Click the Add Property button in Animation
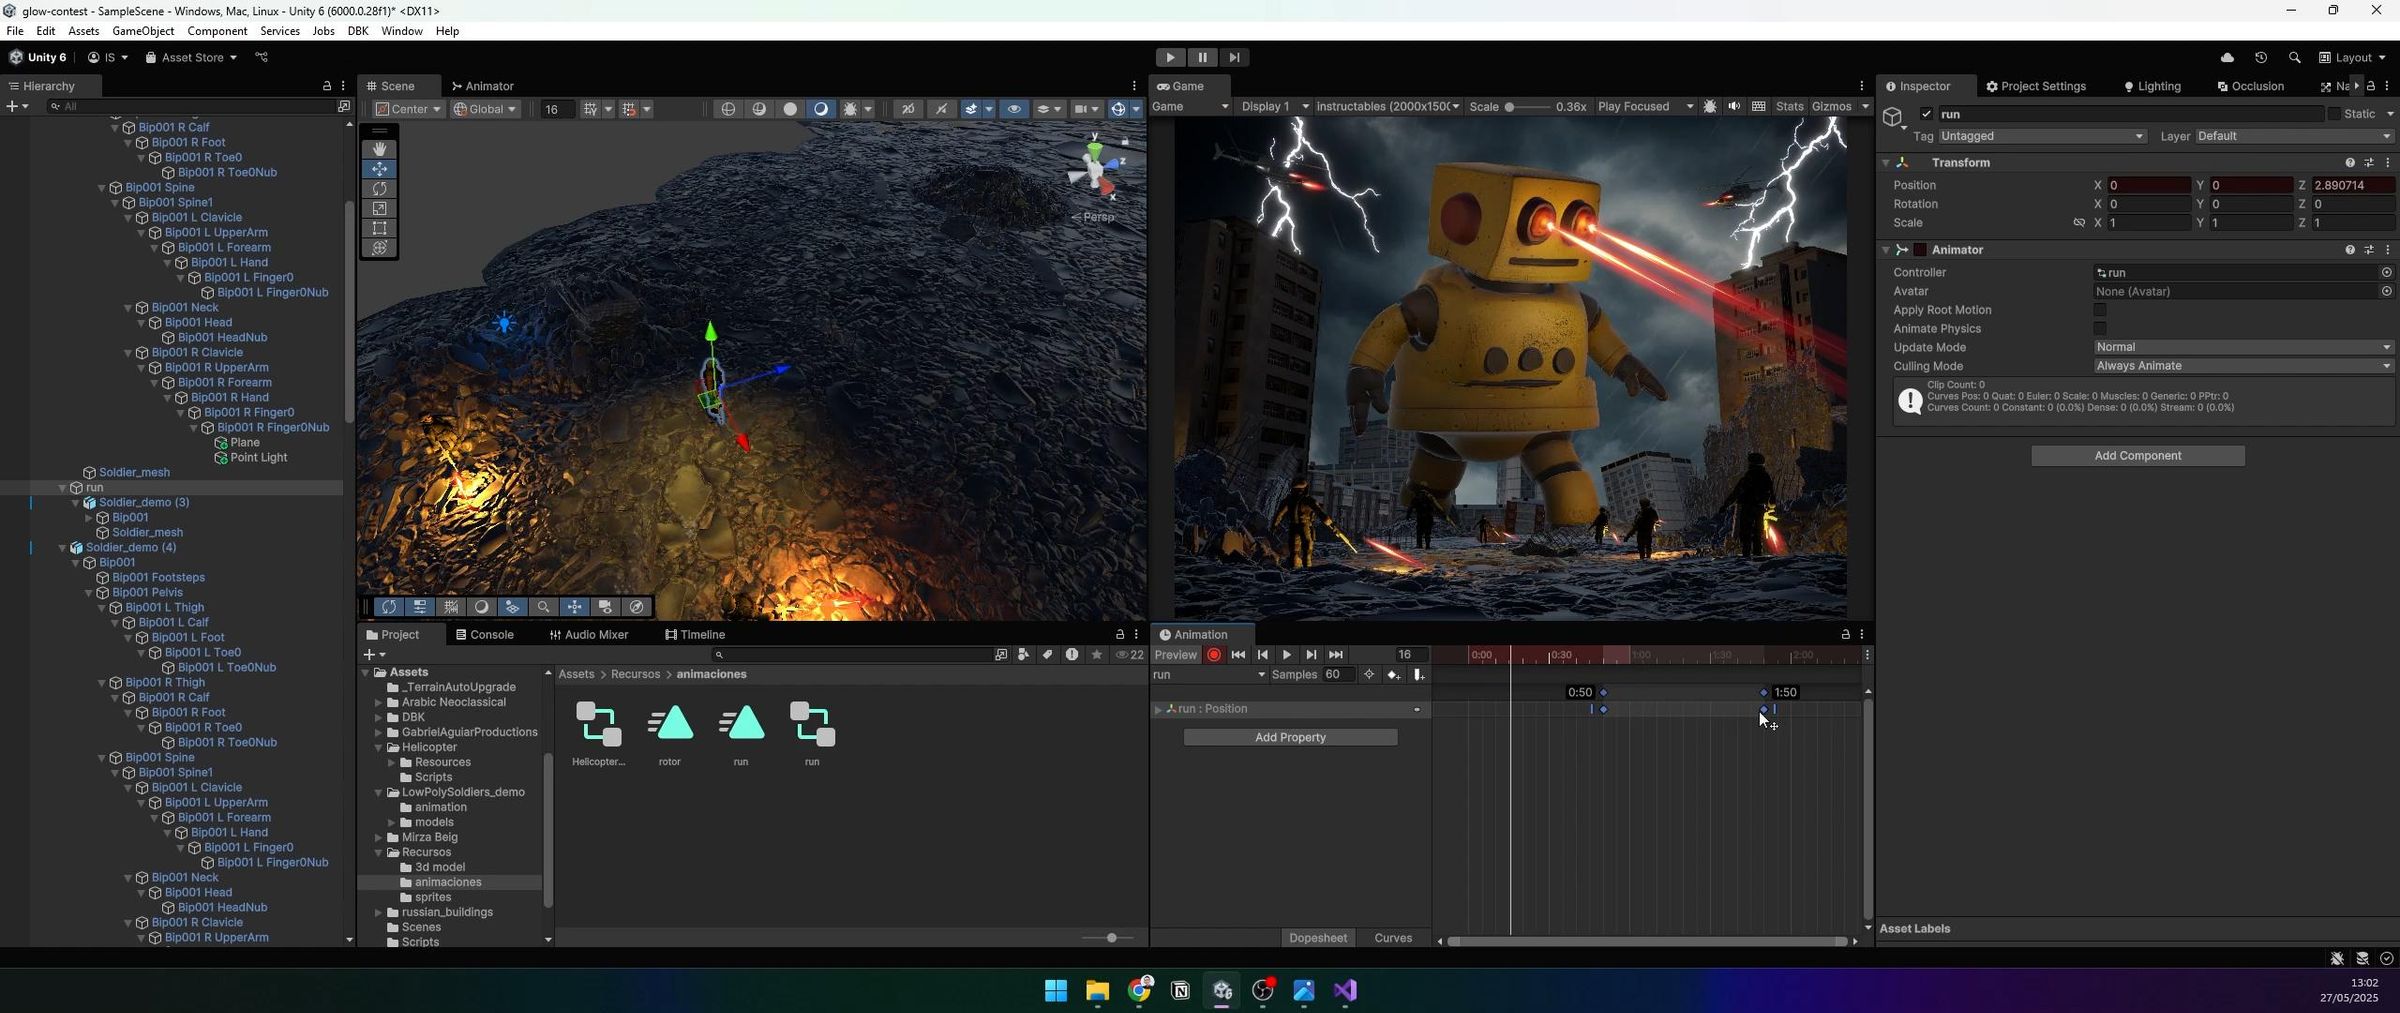Image resolution: width=2400 pixels, height=1013 pixels. point(1290,737)
